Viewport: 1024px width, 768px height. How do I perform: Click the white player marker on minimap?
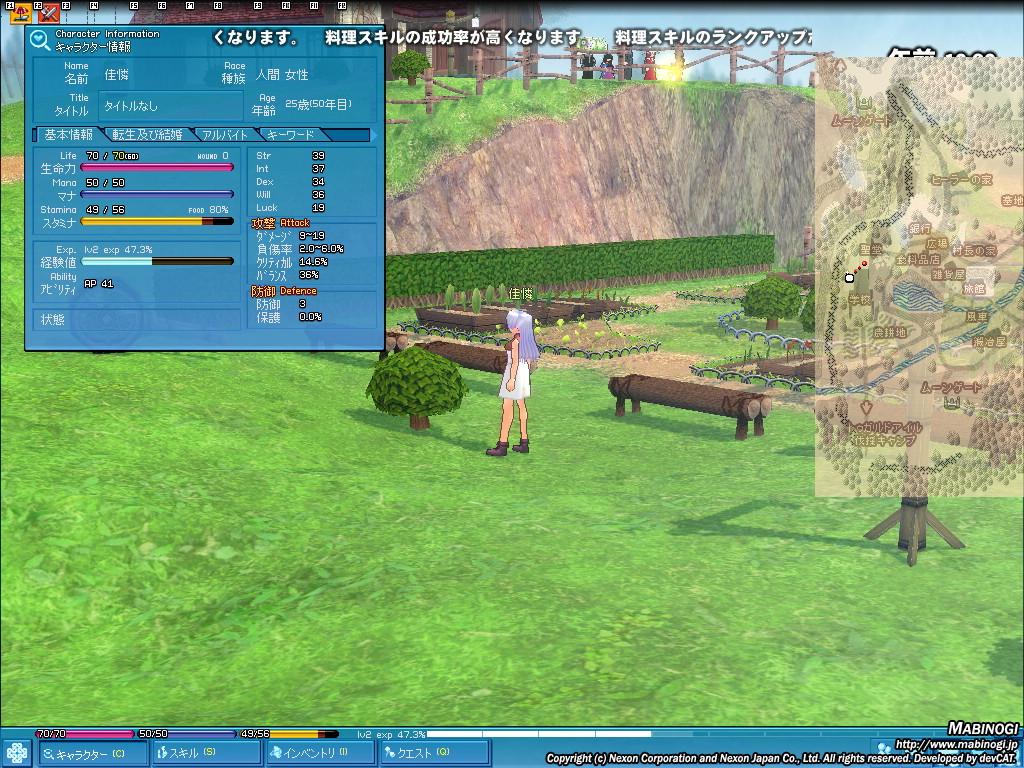tap(849, 278)
